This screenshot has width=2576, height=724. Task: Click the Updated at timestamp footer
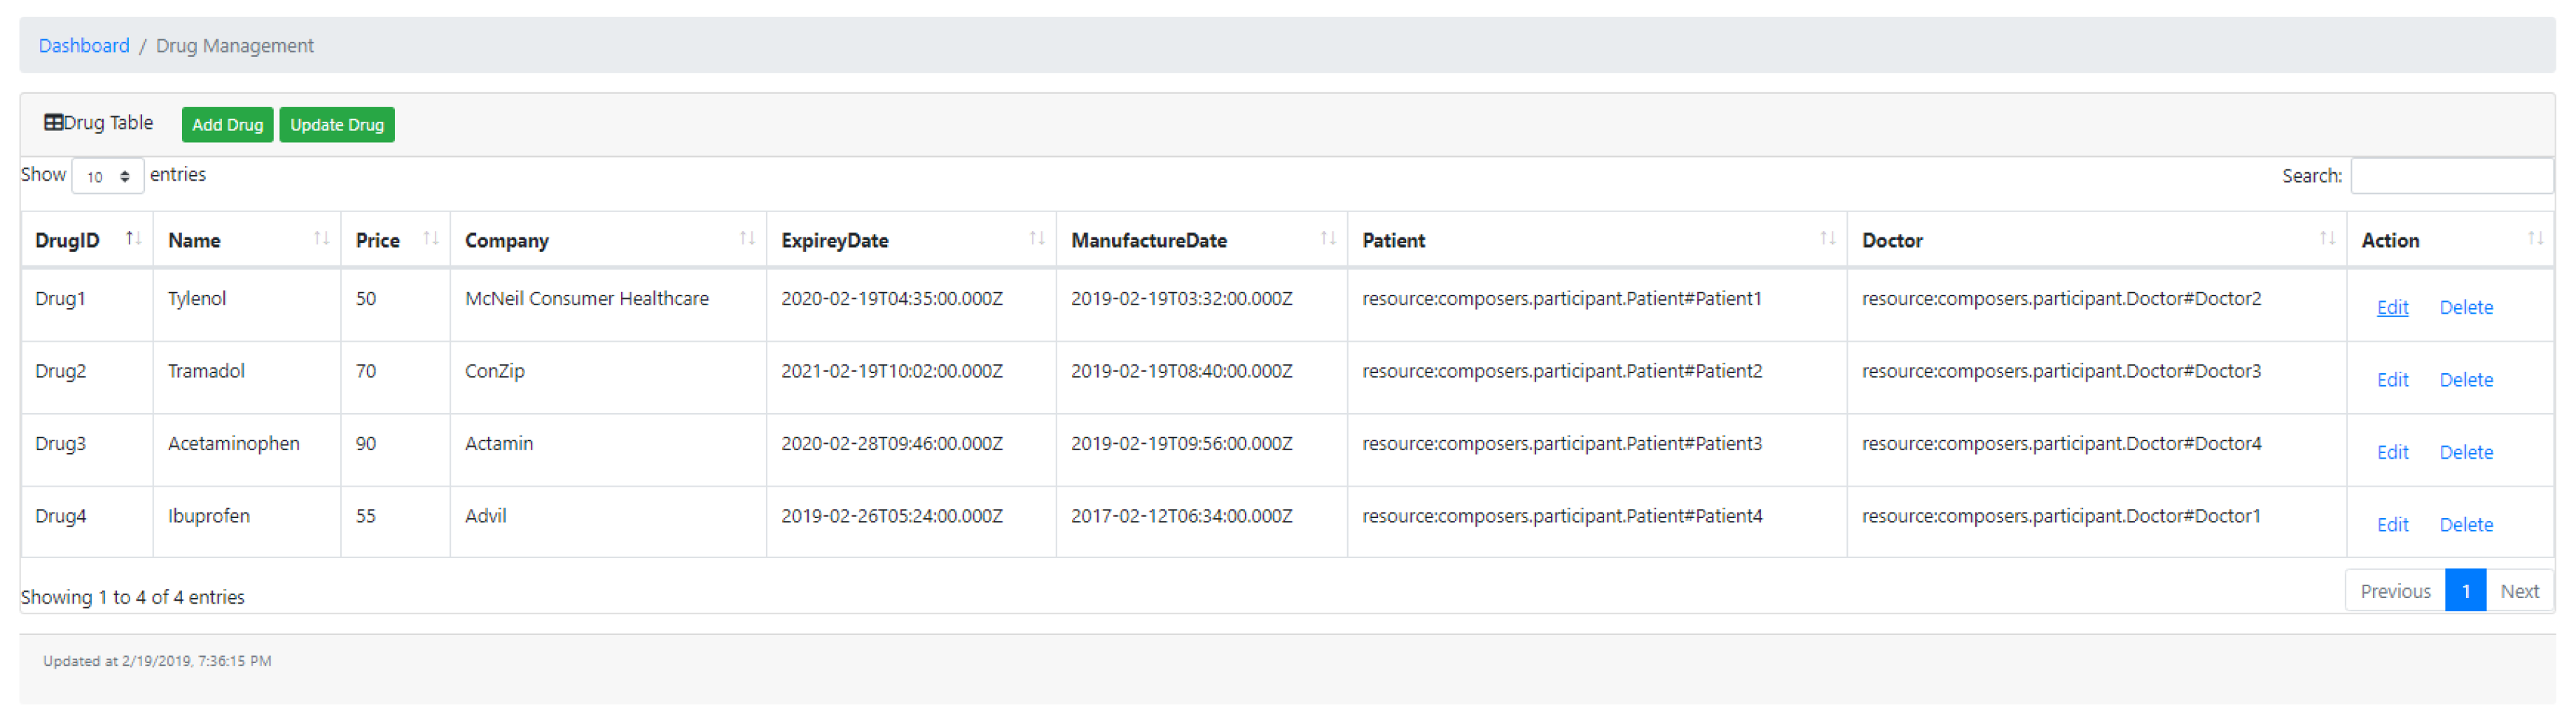tap(157, 661)
